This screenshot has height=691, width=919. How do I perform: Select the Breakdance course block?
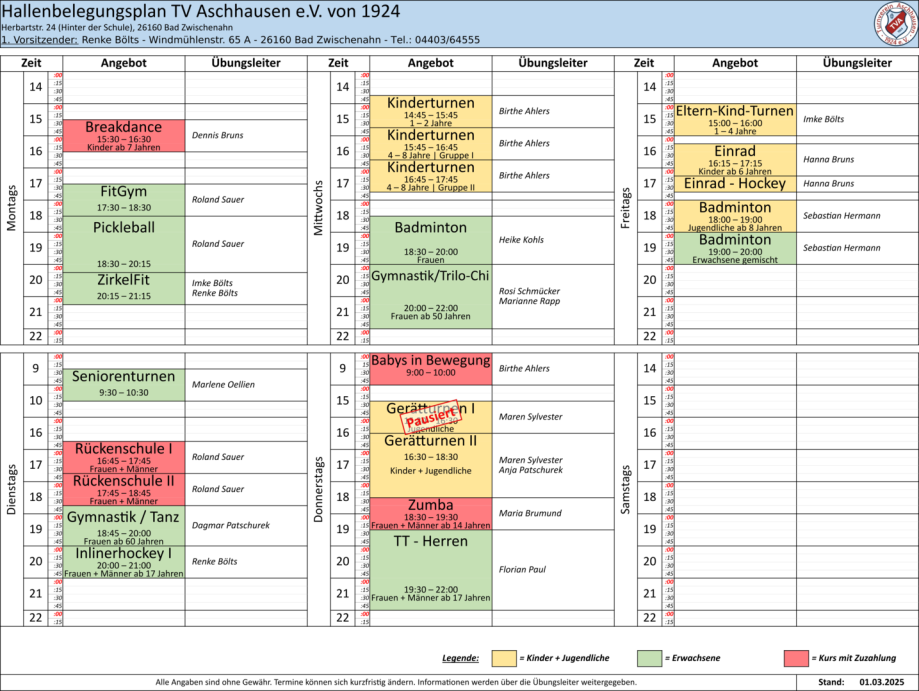click(x=123, y=135)
